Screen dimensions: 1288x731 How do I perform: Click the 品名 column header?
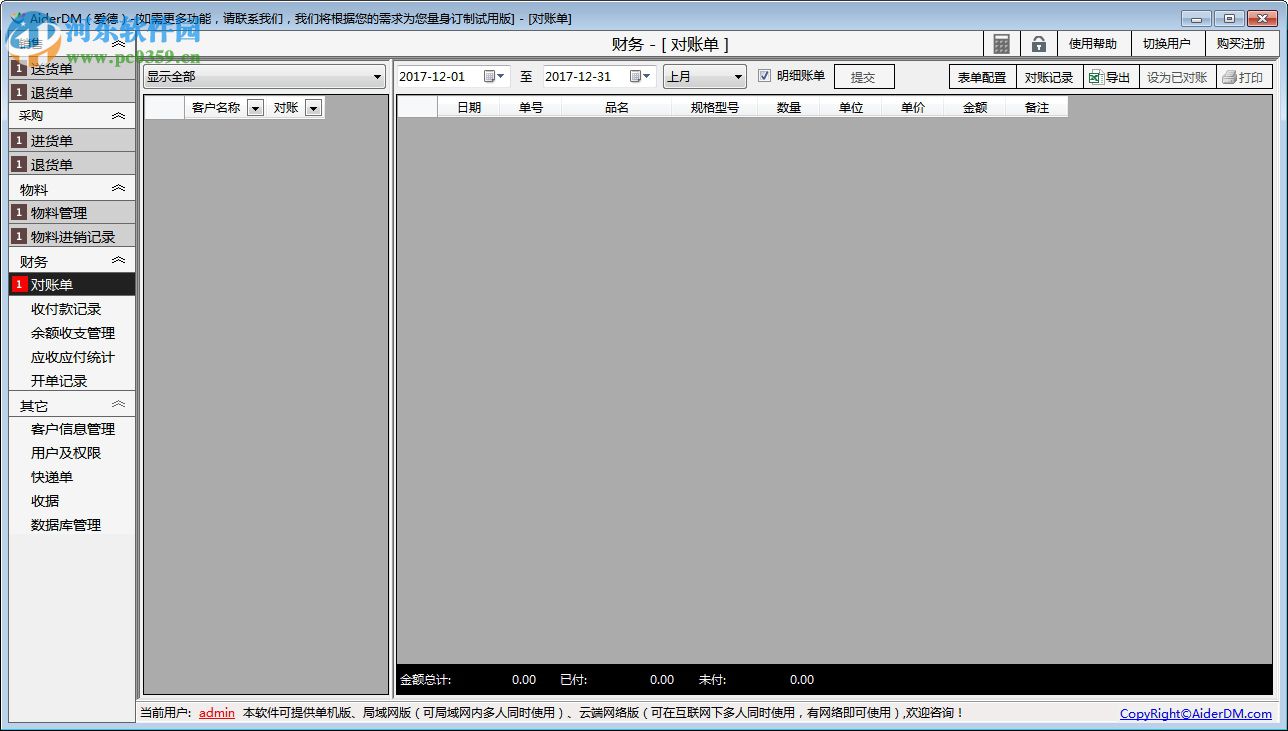tap(617, 107)
